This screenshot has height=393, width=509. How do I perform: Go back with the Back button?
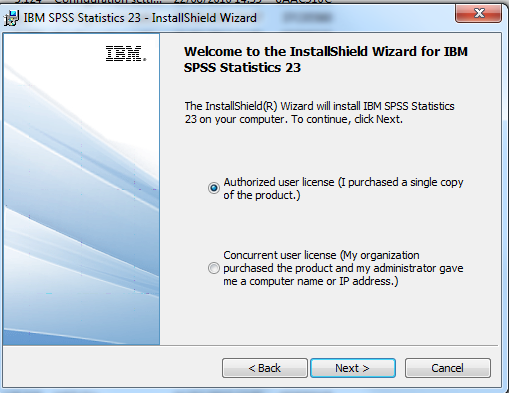click(x=265, y=368)
